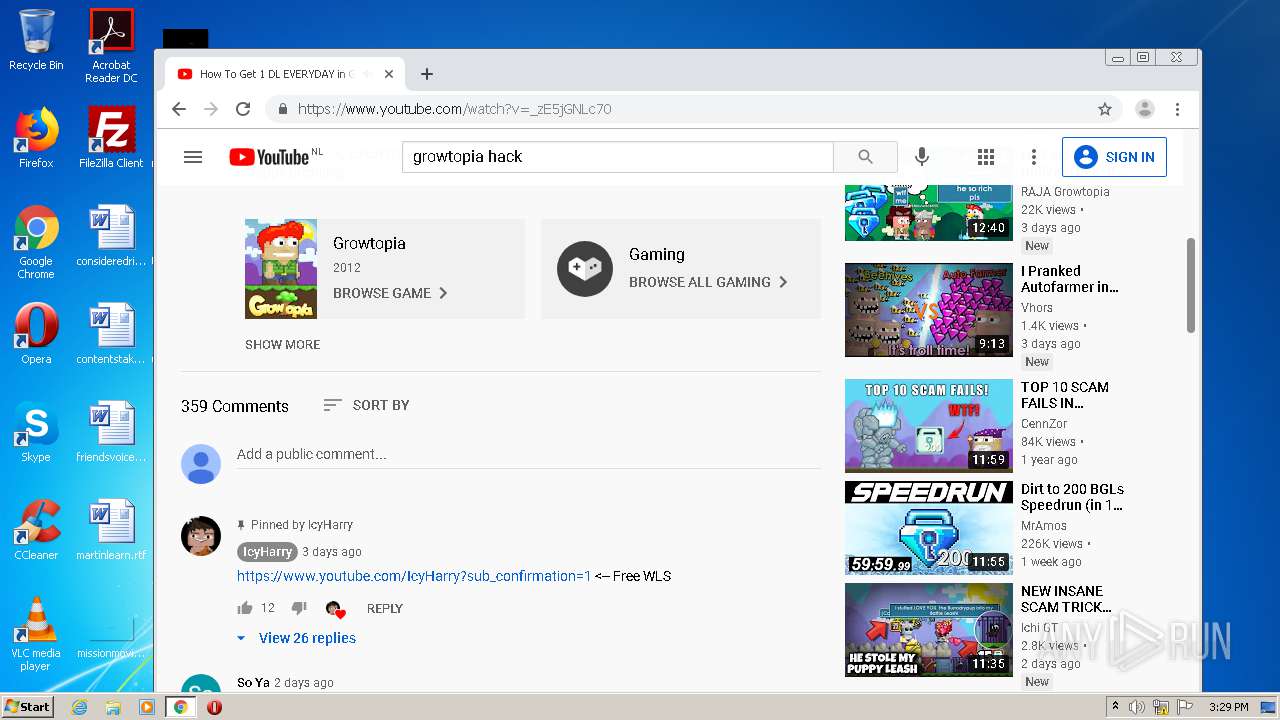Open the comments SORT BY dropdown
1280x720 pixels.
pyautogui.click(x=366, y=405)
